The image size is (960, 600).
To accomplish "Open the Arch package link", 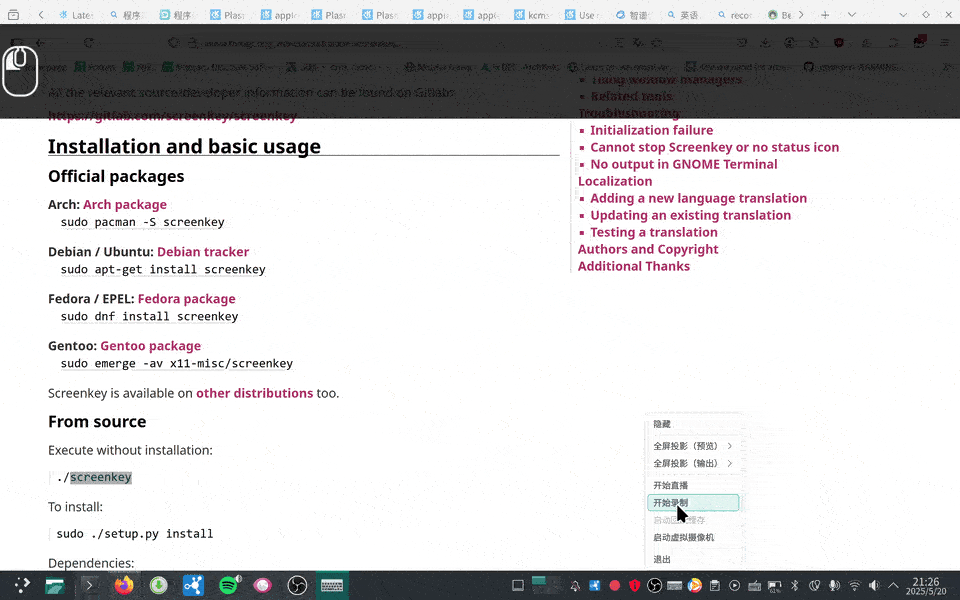I will (125, 204).
